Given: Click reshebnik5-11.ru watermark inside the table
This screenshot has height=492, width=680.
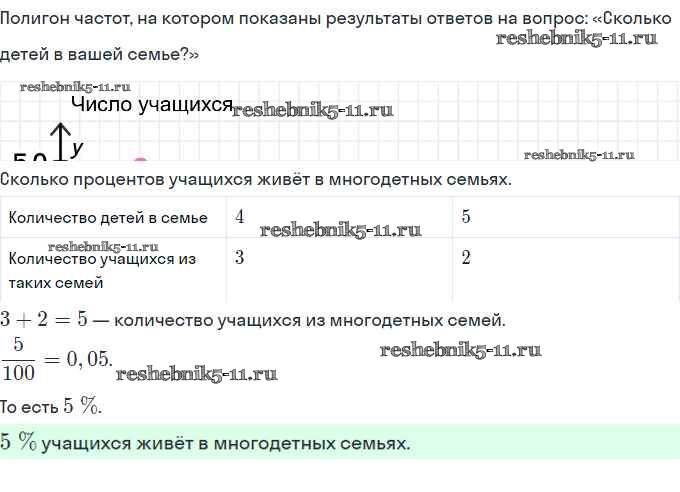Looking at the screenshot, I should 340,230.
